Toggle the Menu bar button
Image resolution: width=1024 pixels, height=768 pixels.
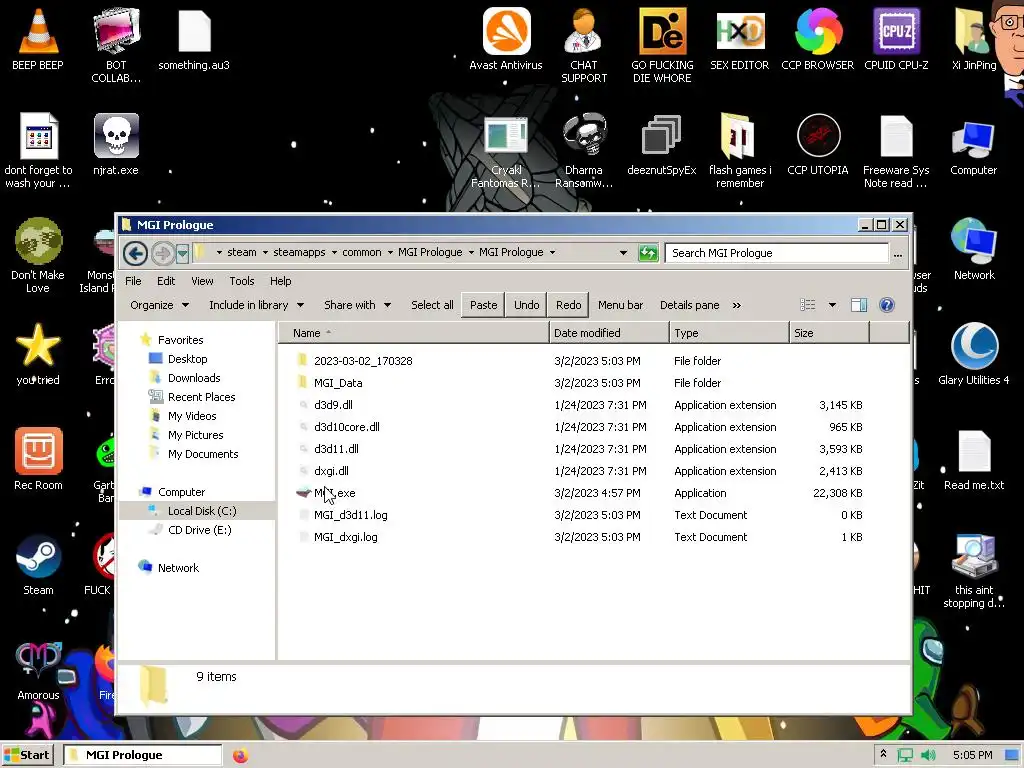620,305
